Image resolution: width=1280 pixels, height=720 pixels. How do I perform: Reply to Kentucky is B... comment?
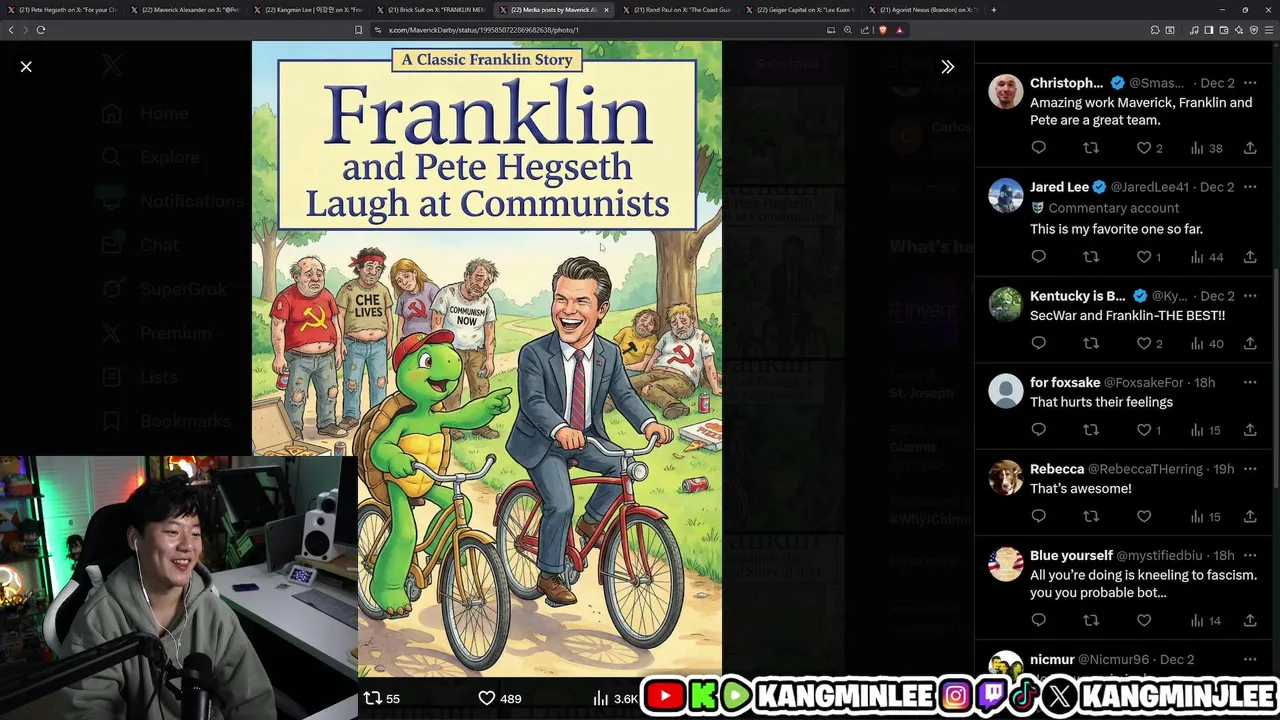point(1038,344)
